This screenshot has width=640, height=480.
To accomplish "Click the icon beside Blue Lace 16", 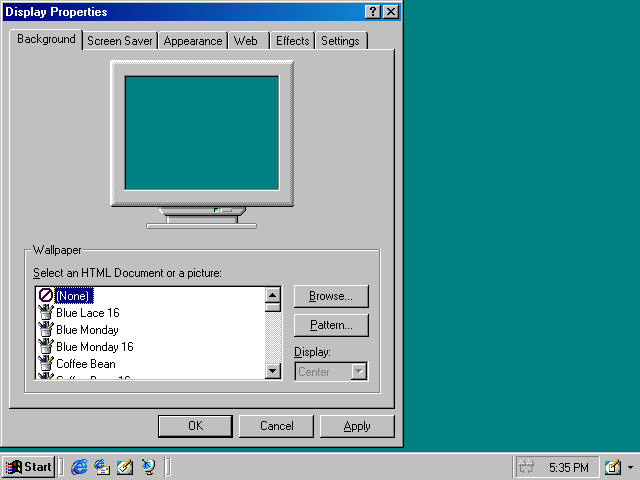I will (45, 313).
